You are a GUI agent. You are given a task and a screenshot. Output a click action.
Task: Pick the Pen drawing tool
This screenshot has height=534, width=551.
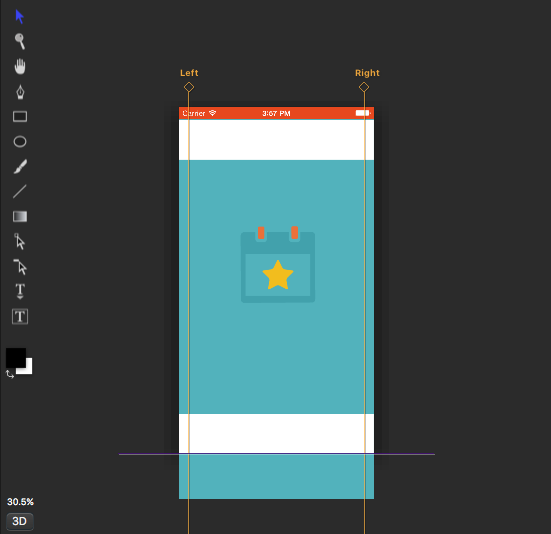[x=20, y=92]
